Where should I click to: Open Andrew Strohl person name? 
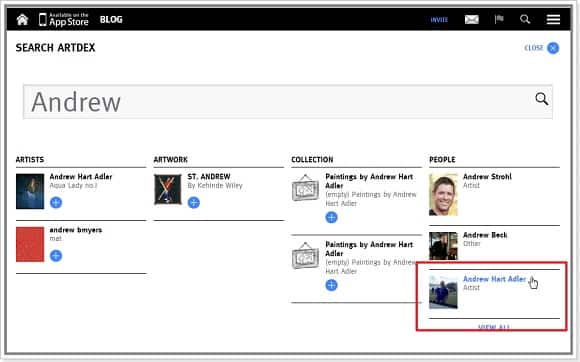[x=487, y=177]
